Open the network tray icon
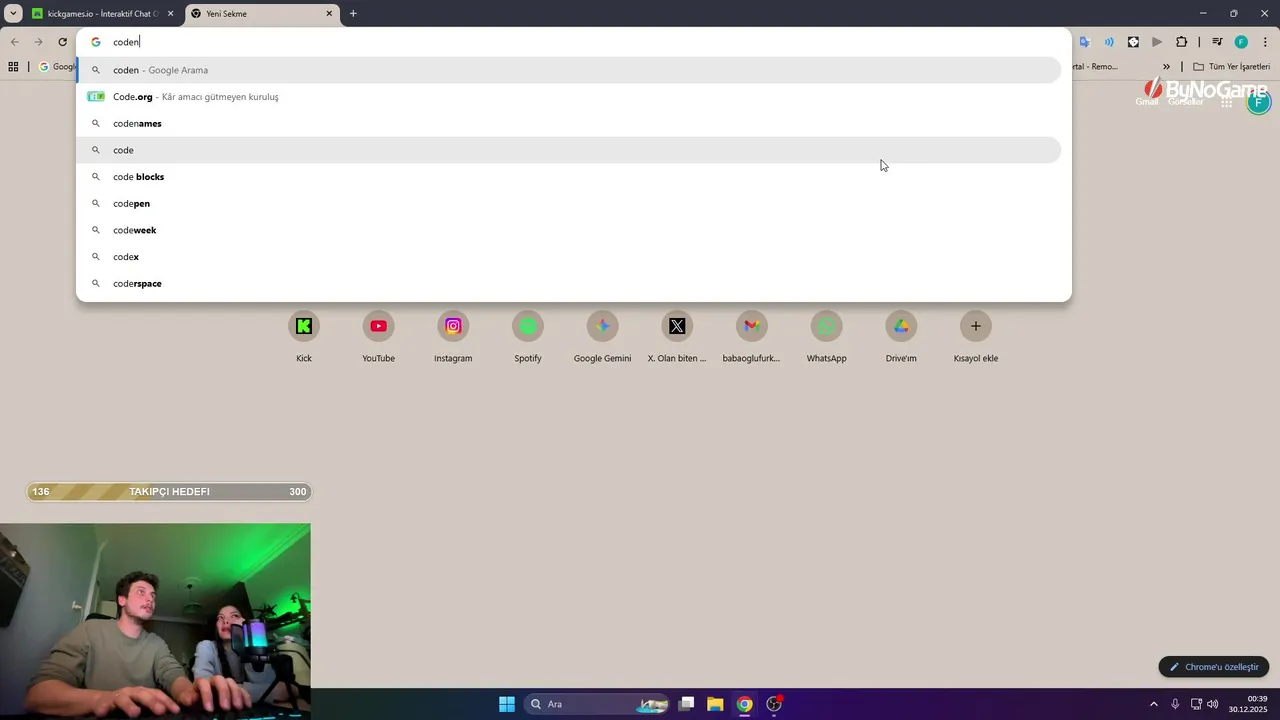 tap(1196, 704)
